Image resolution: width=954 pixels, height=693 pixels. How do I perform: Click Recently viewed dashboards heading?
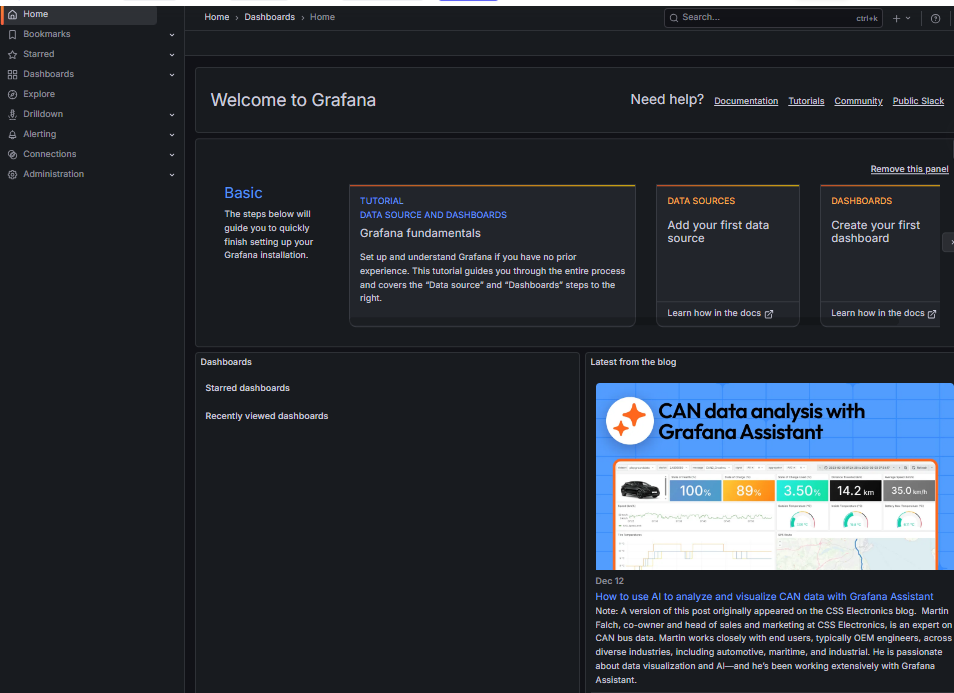(266, 416)
